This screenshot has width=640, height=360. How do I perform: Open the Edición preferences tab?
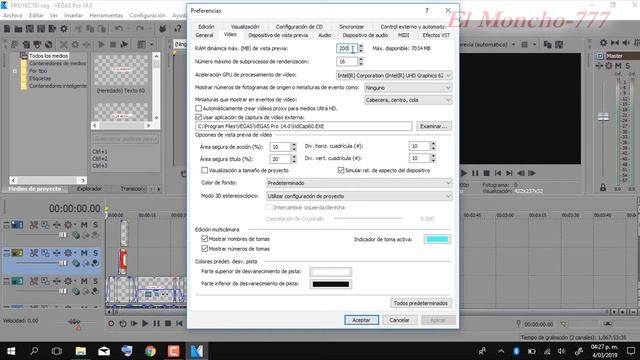point(206,27)
